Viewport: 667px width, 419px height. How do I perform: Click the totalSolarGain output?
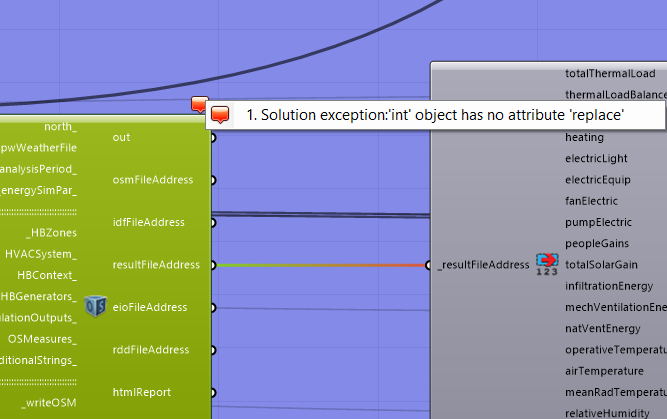(x=601, y=265)
